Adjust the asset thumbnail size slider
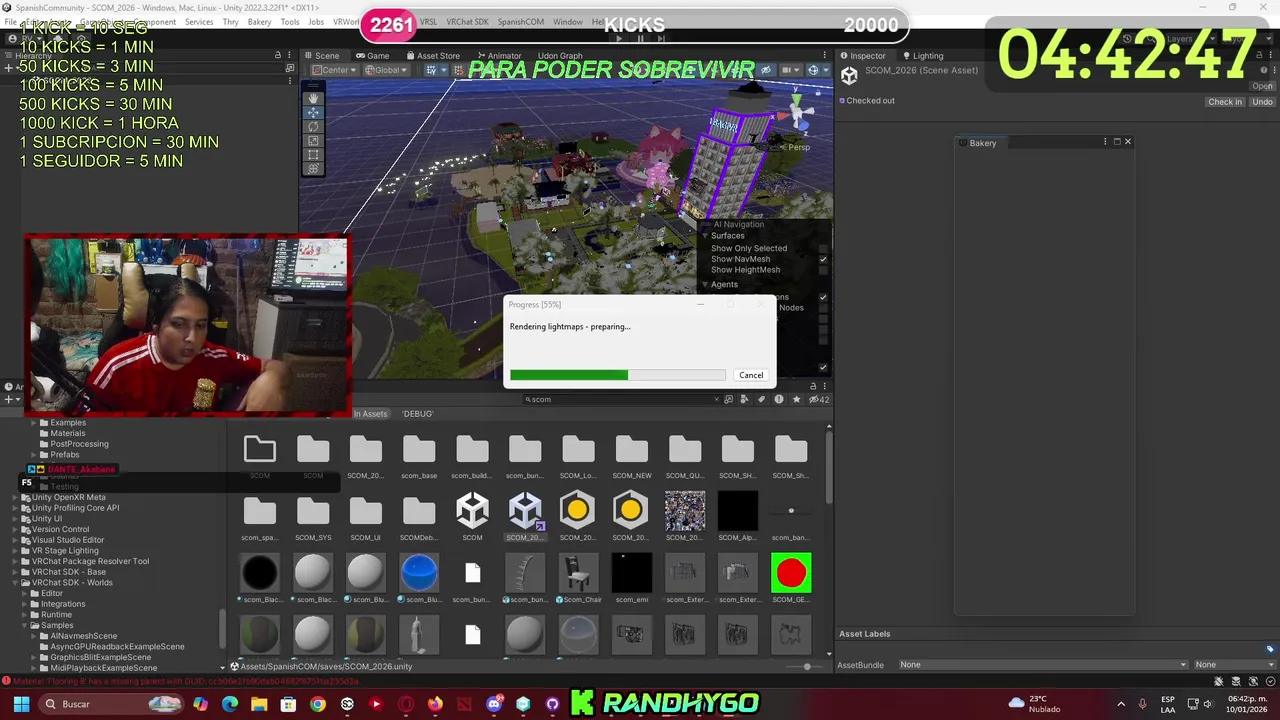 [808, 667]
